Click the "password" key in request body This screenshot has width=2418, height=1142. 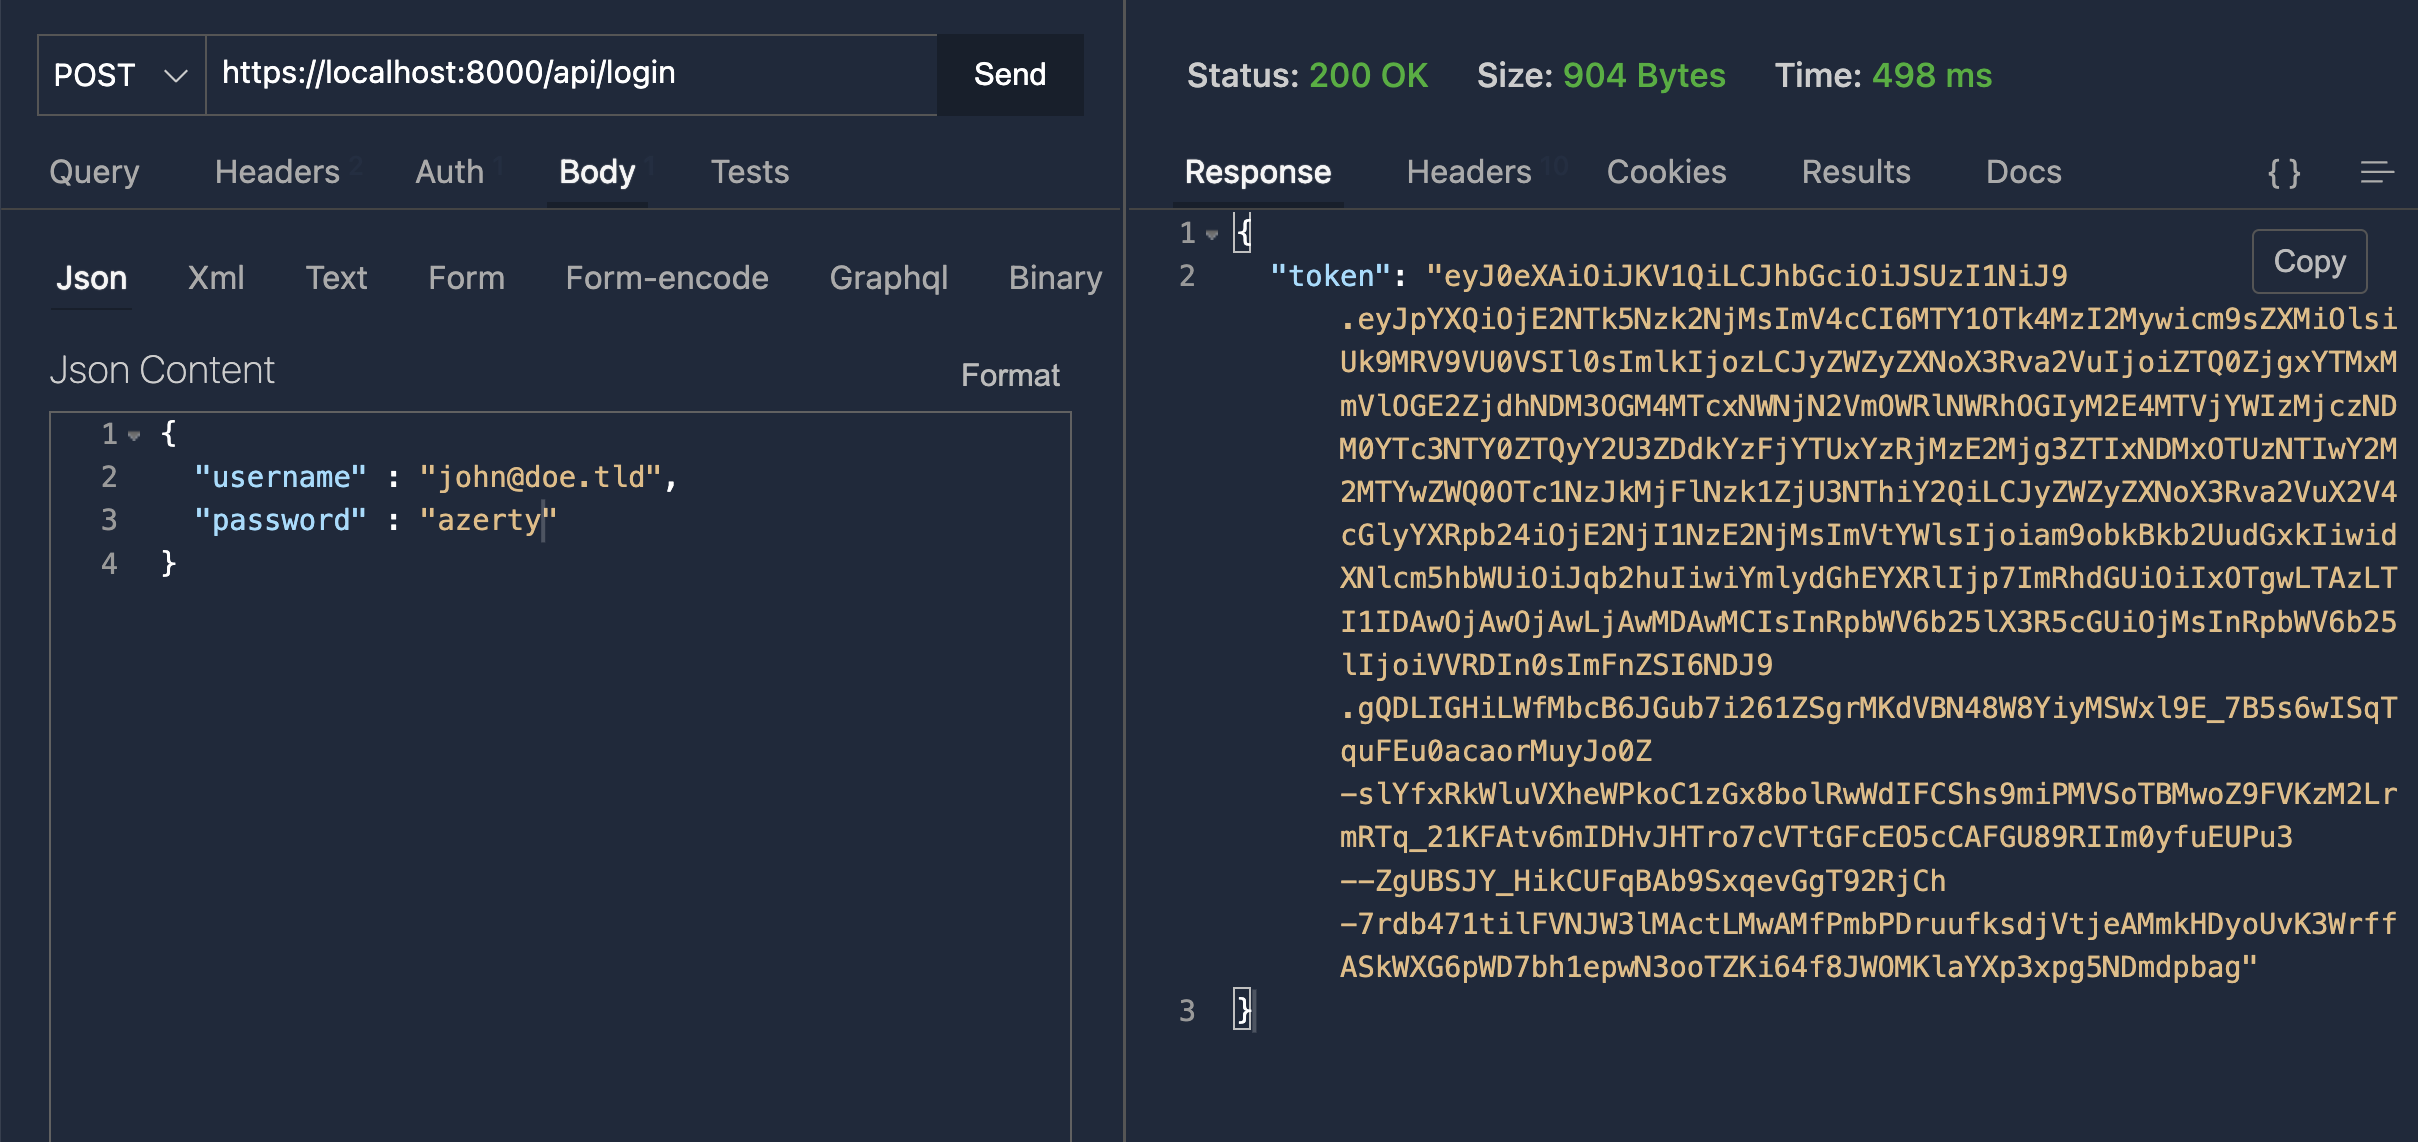pyautogui.click(x=281, y=520)
